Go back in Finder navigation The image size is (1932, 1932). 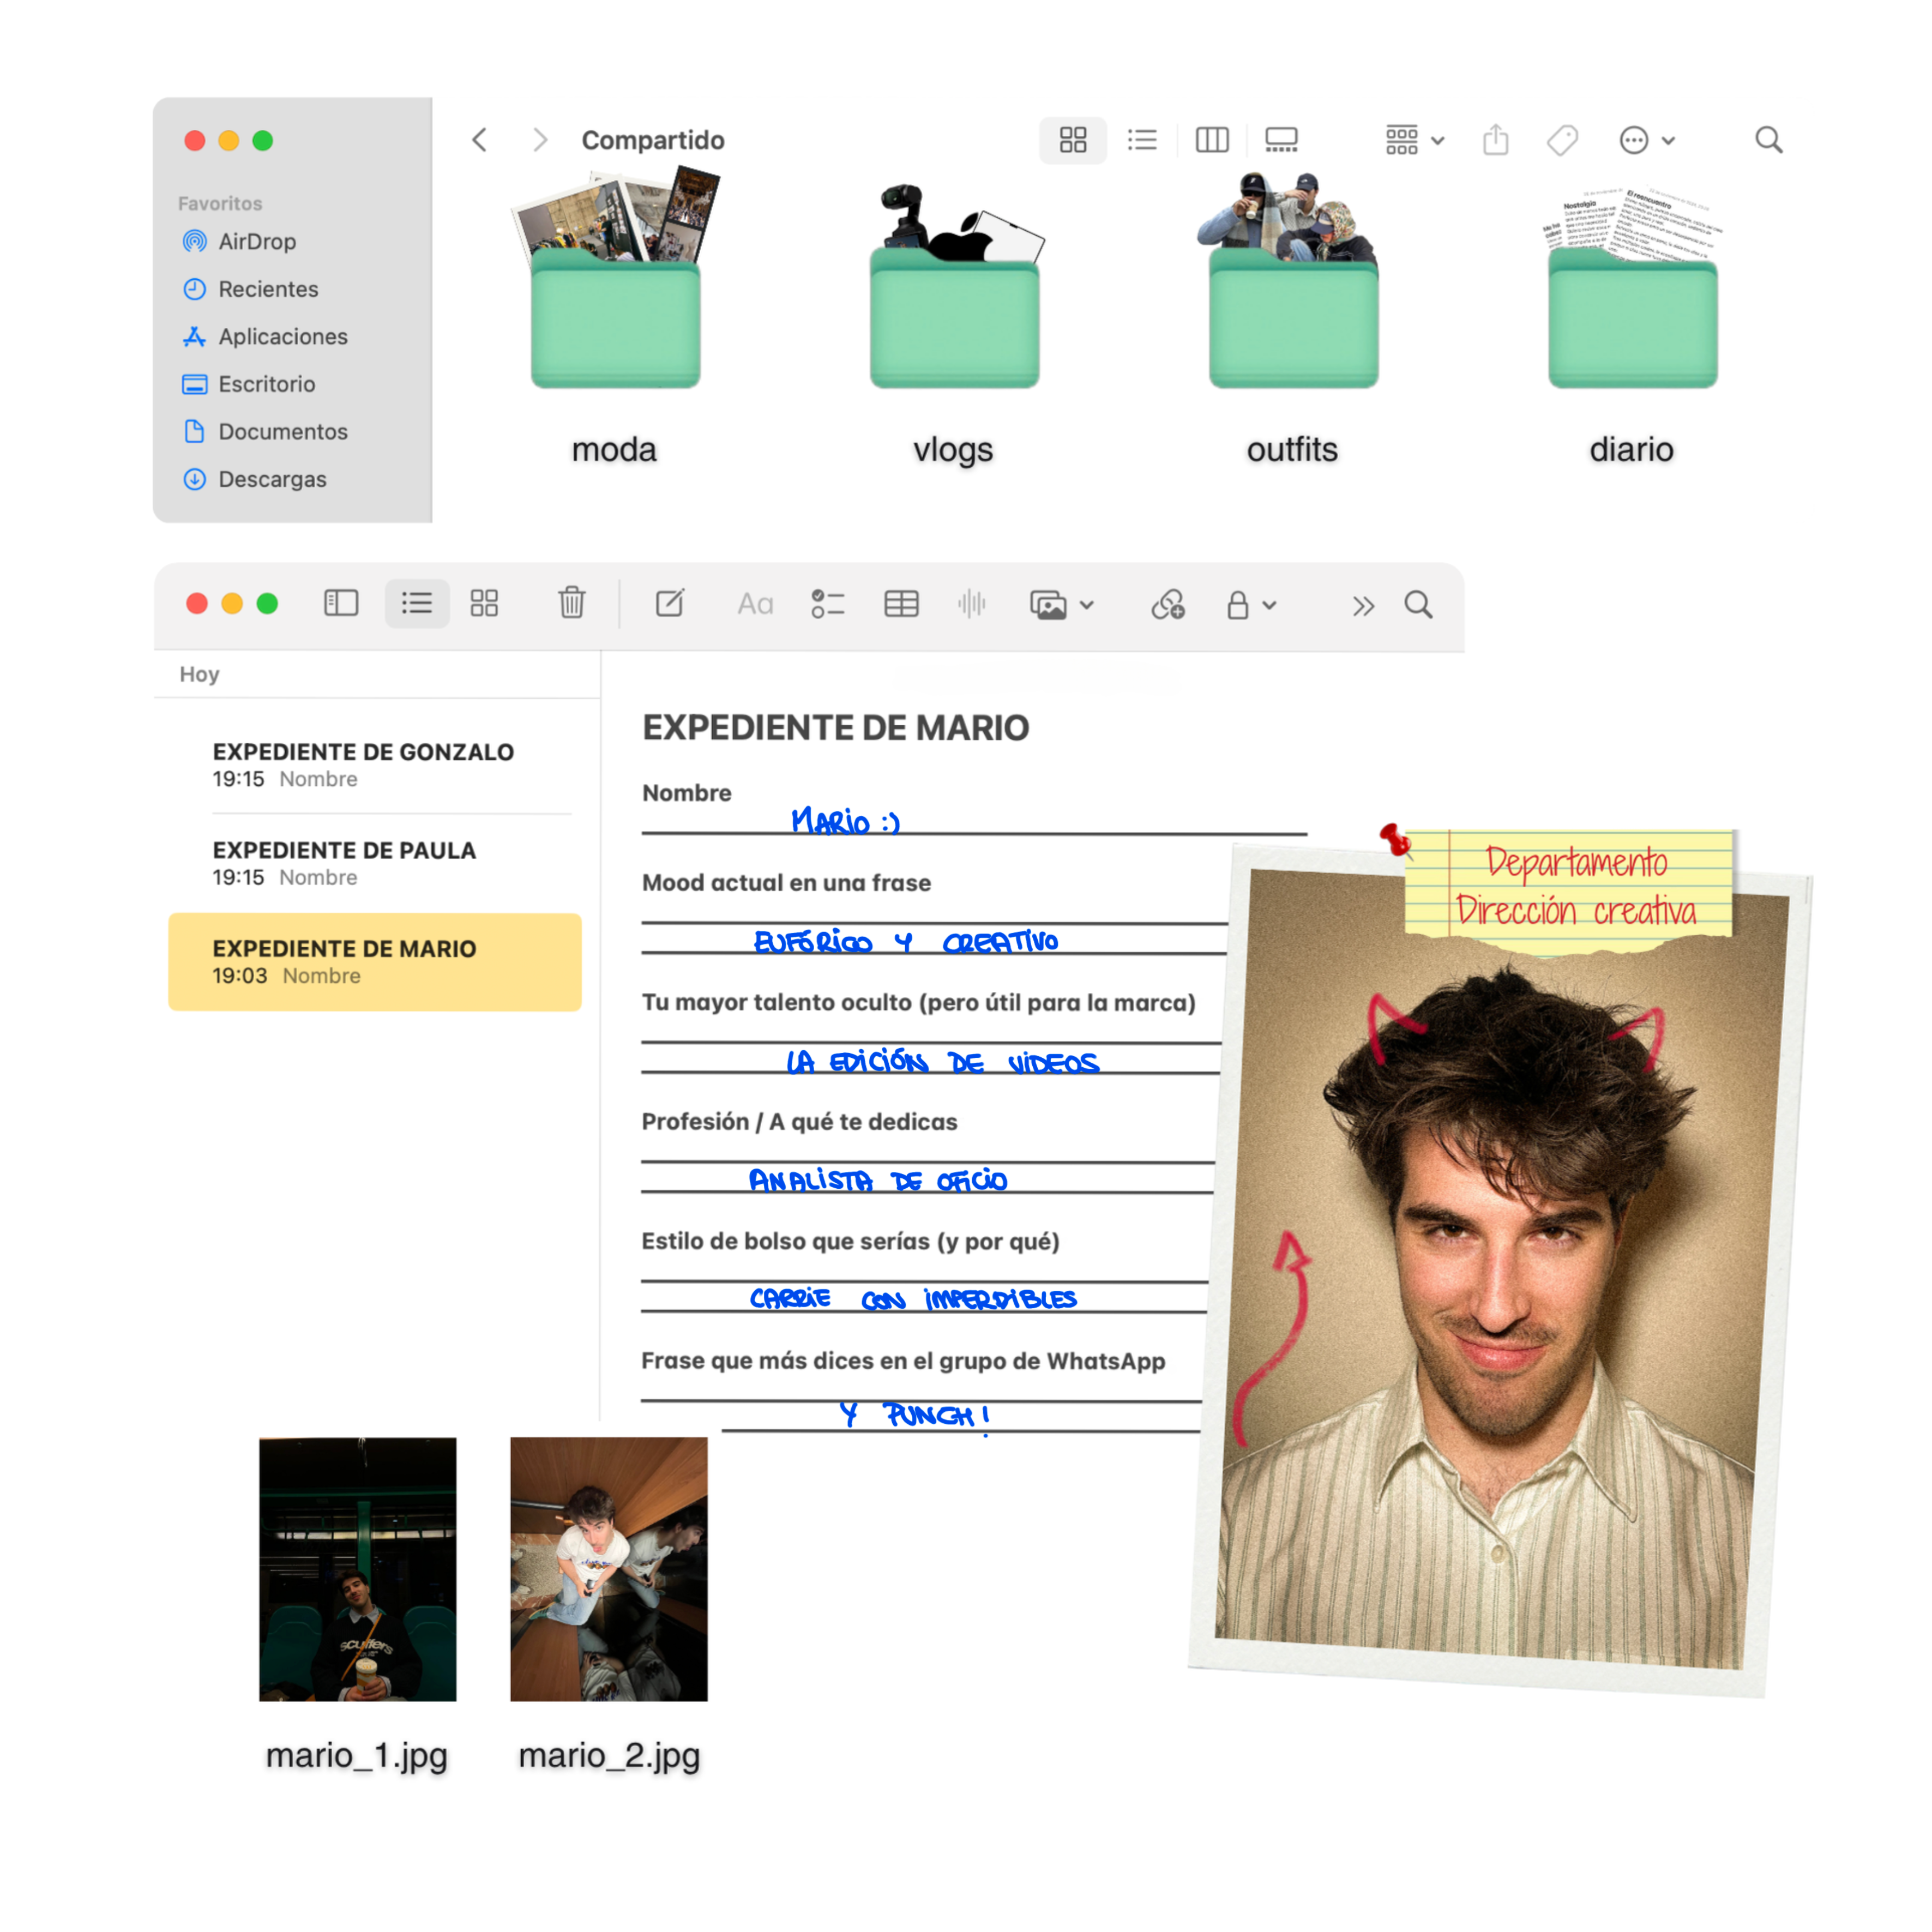click(480, 140)
